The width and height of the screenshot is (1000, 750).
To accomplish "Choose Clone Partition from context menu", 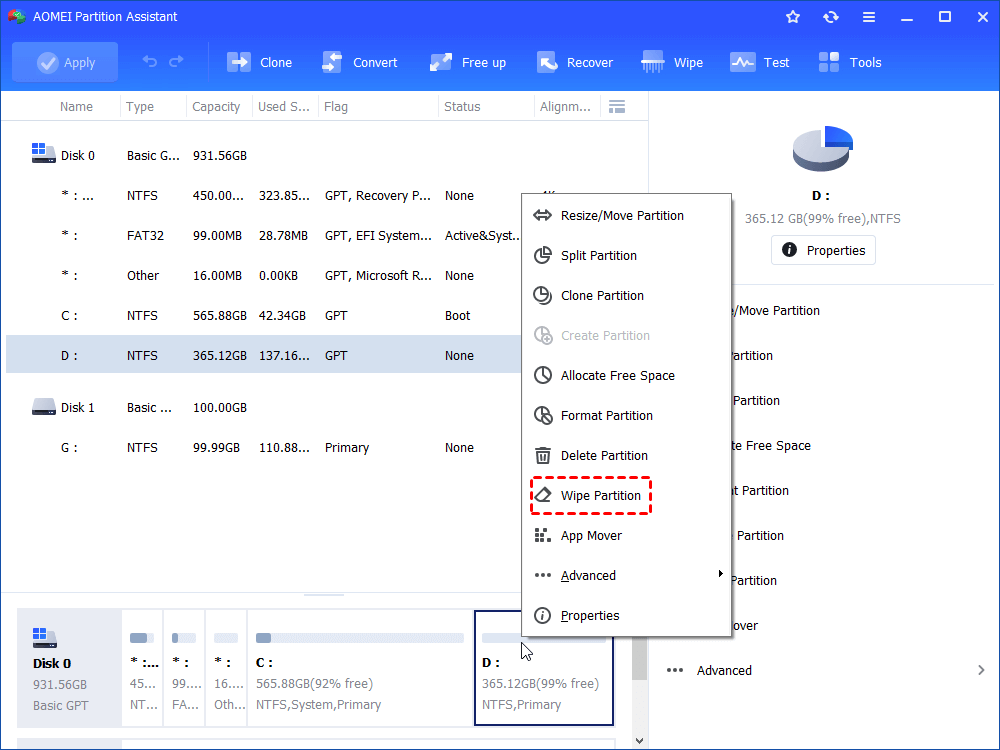I will coord(626,296).
